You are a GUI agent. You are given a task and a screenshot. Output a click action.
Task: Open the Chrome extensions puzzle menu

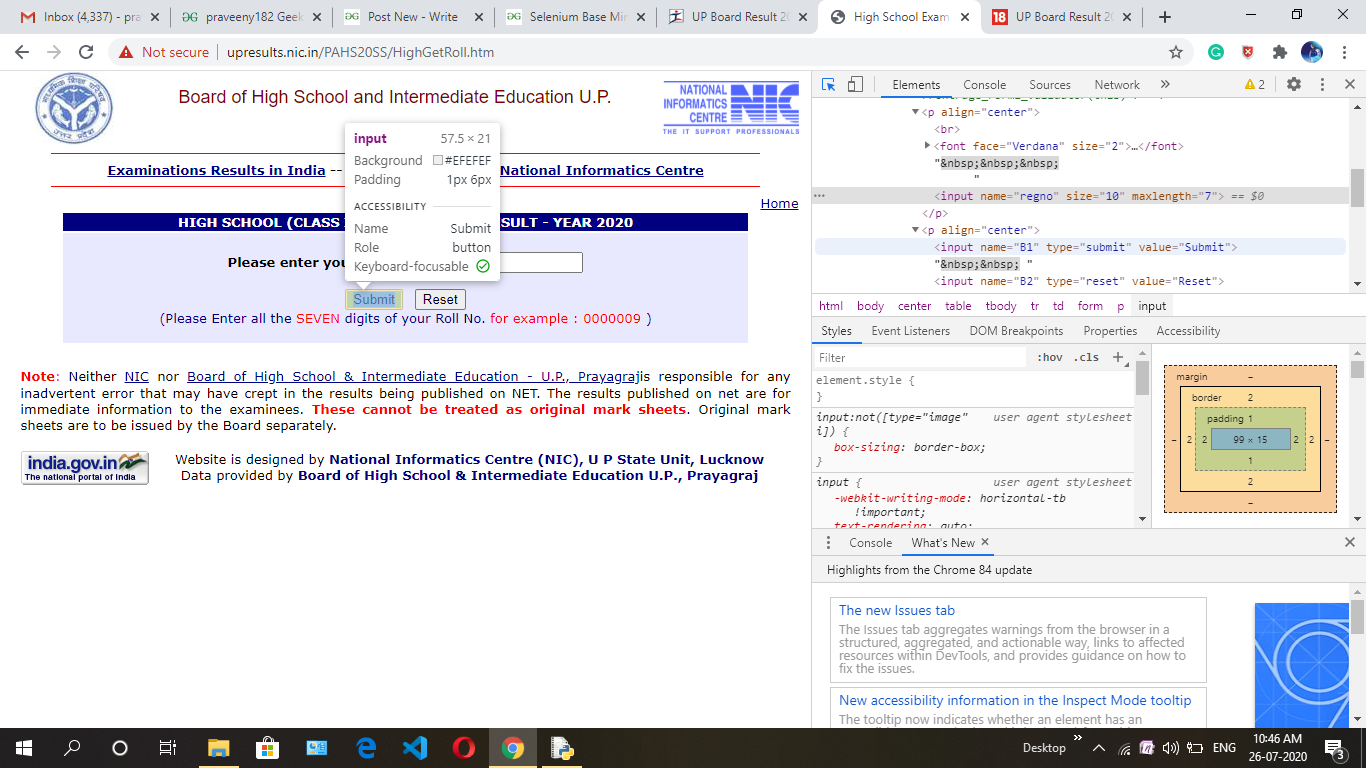pyautogui.click(x=1279, y=52)
